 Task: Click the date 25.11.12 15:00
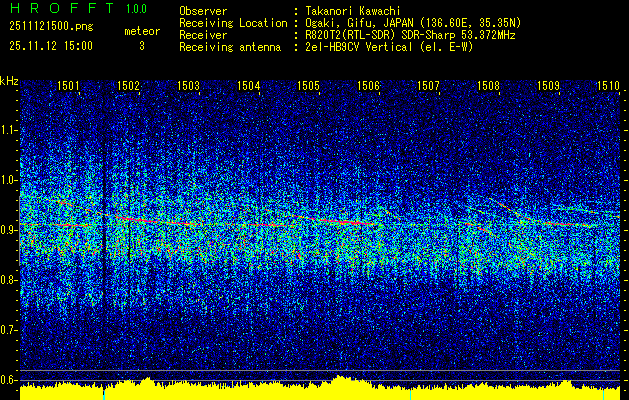pos(51,46)
